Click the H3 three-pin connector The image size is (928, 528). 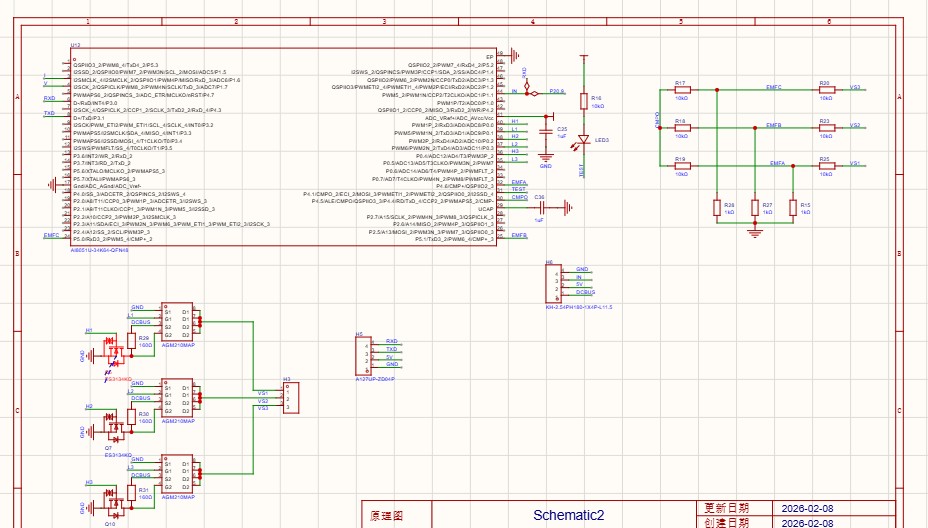tap(290, 400)
